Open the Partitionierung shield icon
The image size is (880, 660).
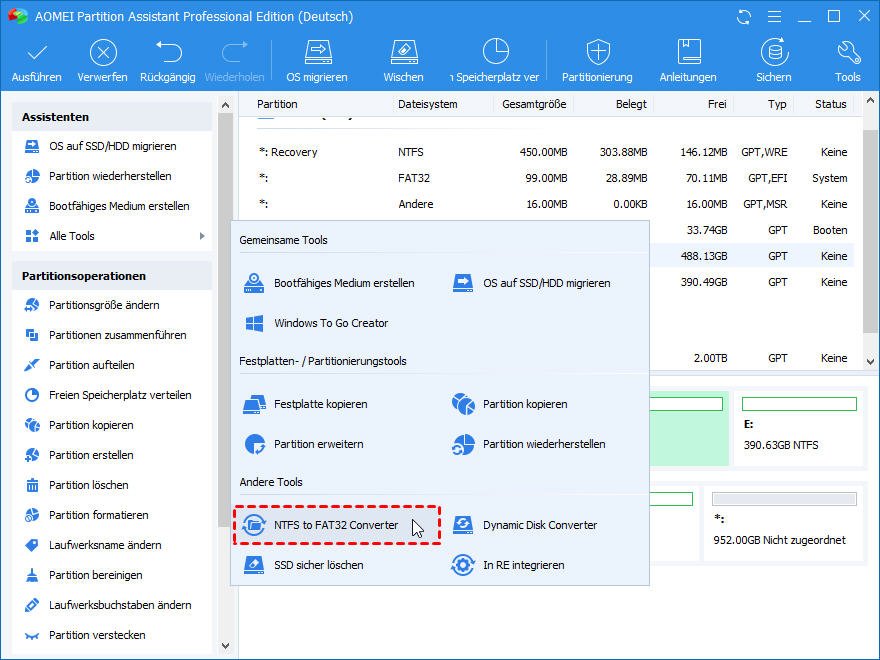click(x=598, y=53)
